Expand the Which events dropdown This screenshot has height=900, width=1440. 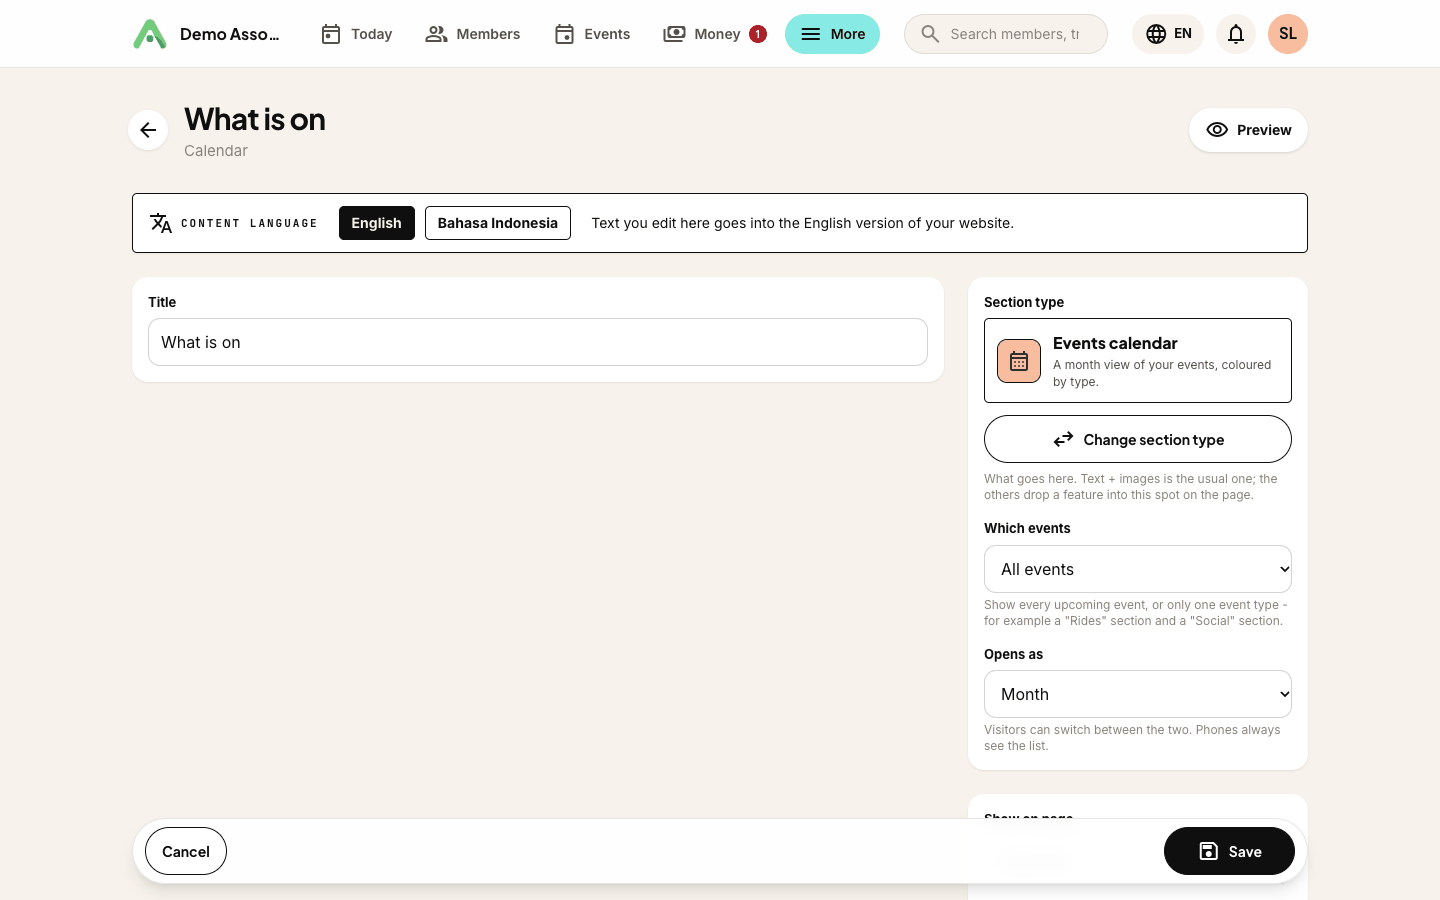(1138, 569)
